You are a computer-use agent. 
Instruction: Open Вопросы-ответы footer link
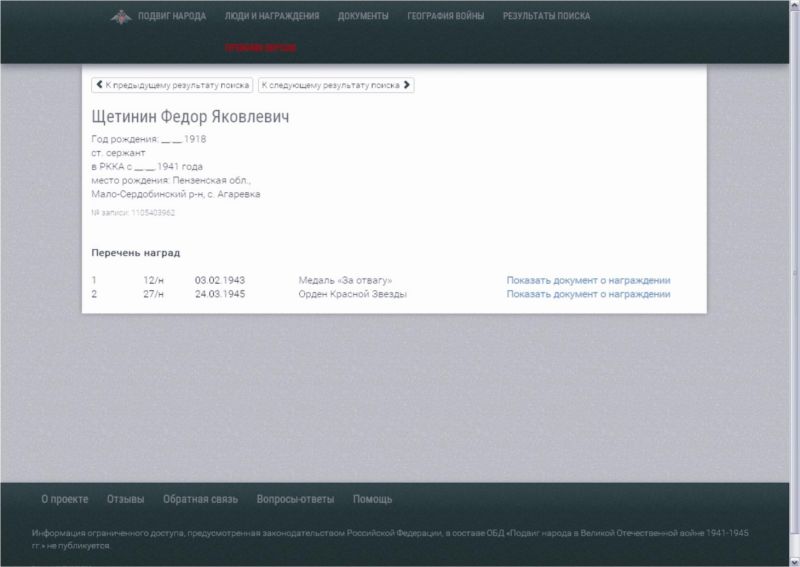pos(295,499)
